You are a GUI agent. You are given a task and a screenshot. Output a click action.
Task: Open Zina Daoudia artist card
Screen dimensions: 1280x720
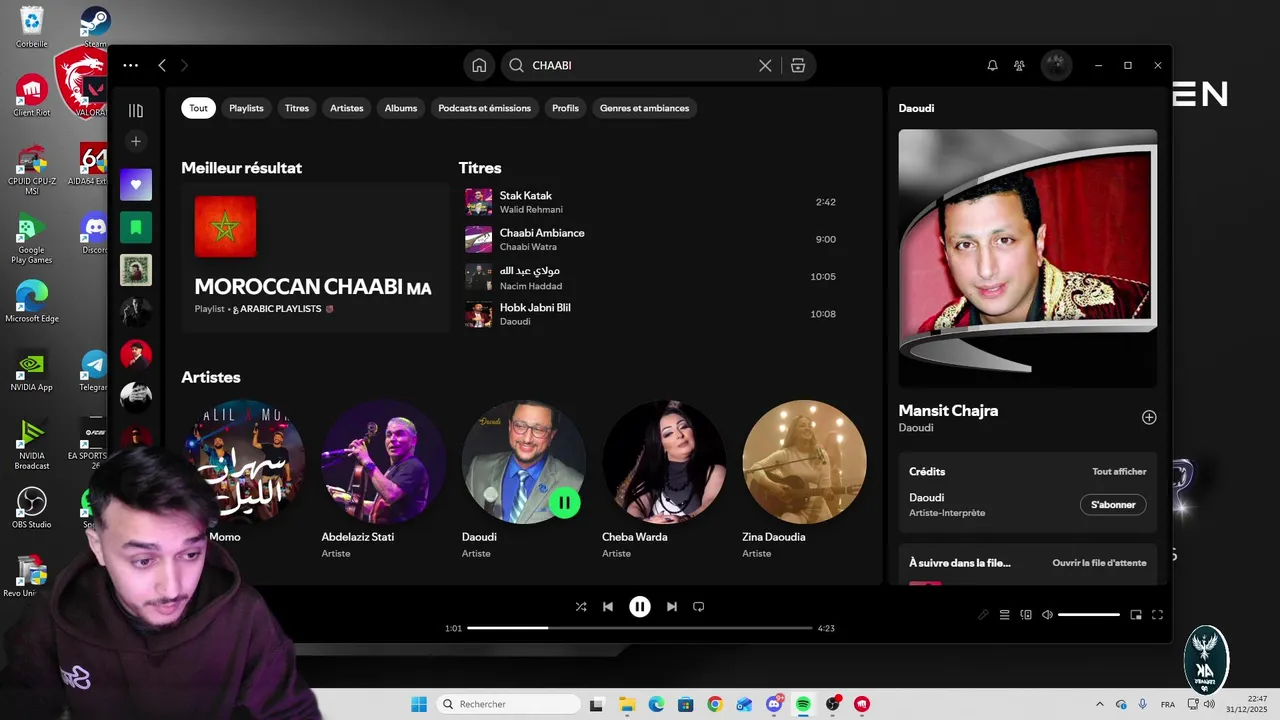coord(804,480)
